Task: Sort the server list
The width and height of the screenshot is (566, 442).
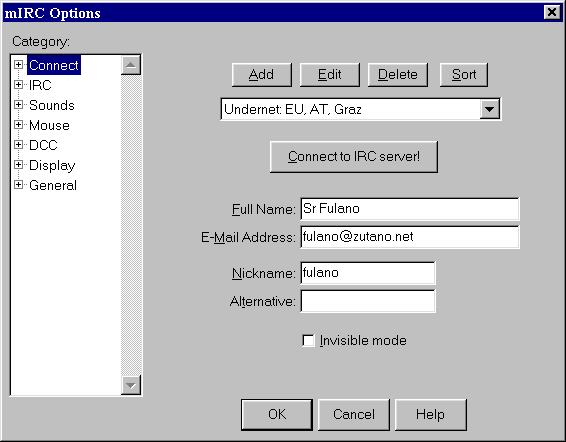Action: [x=464, y=75]
